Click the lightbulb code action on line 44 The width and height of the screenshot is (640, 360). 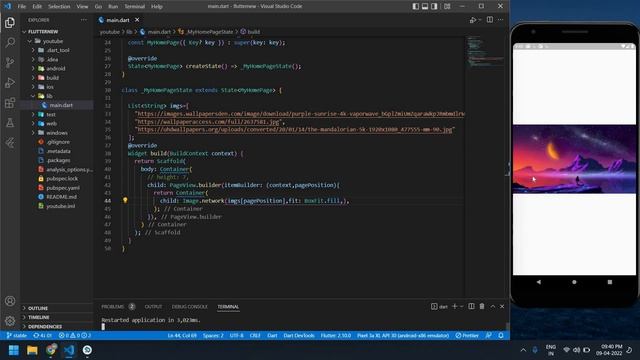[x=125, y=200]
